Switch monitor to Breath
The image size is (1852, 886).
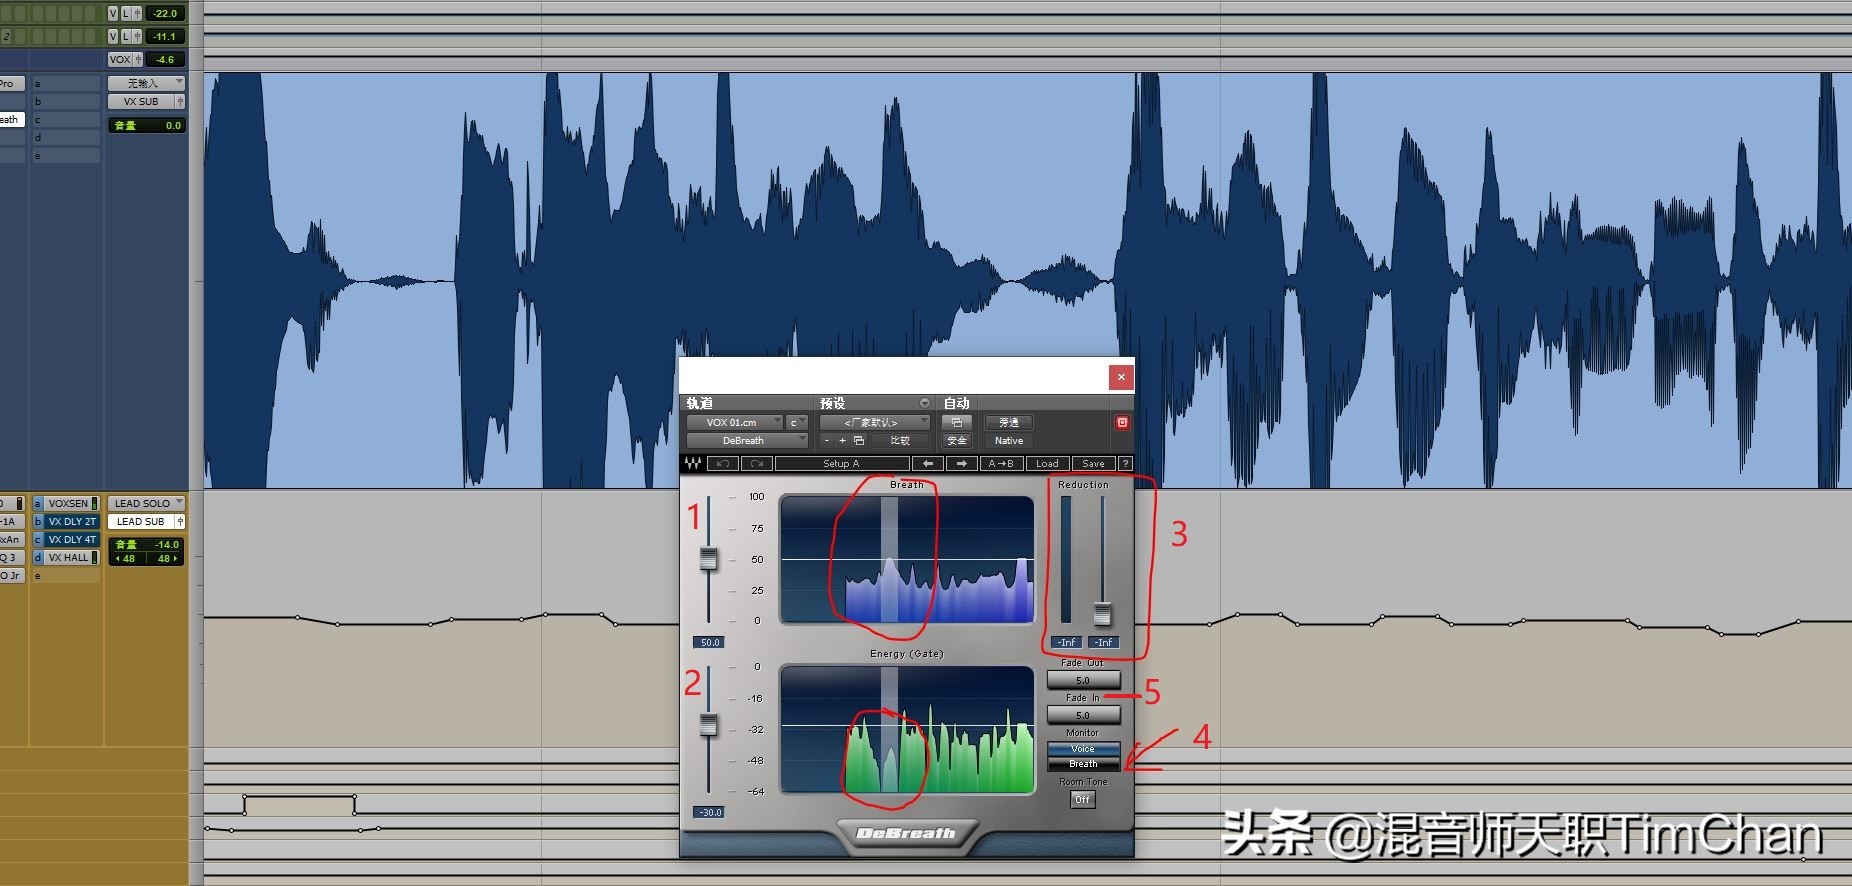click(x=1083, y=764)
